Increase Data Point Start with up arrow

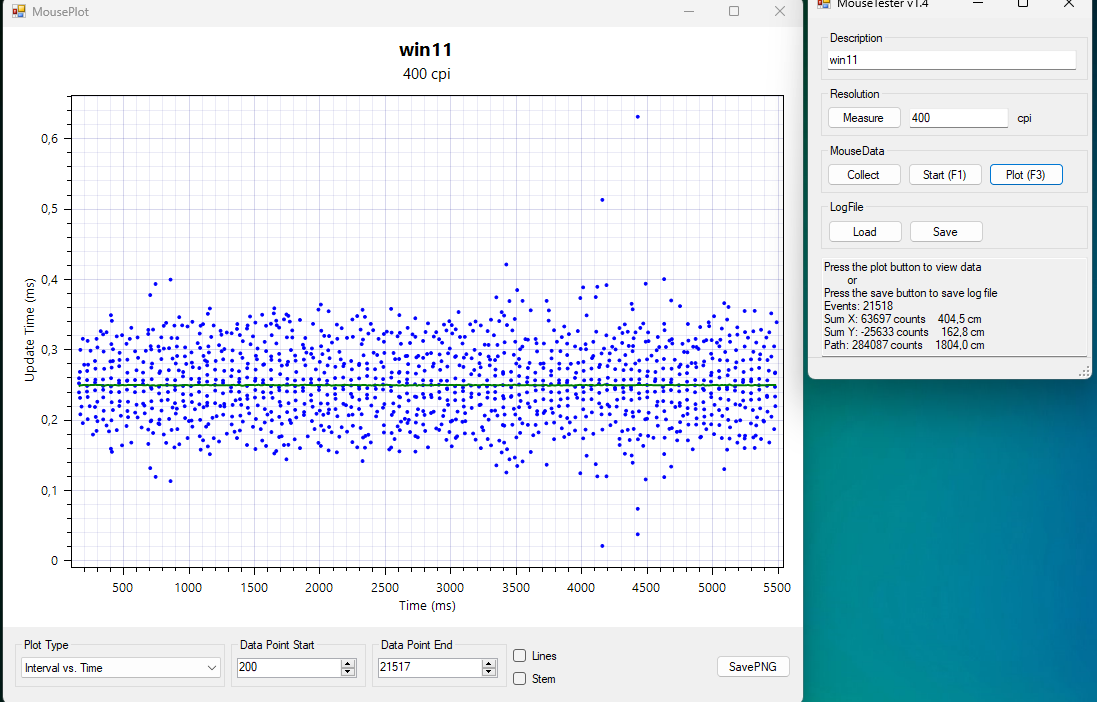pos(348,663)
